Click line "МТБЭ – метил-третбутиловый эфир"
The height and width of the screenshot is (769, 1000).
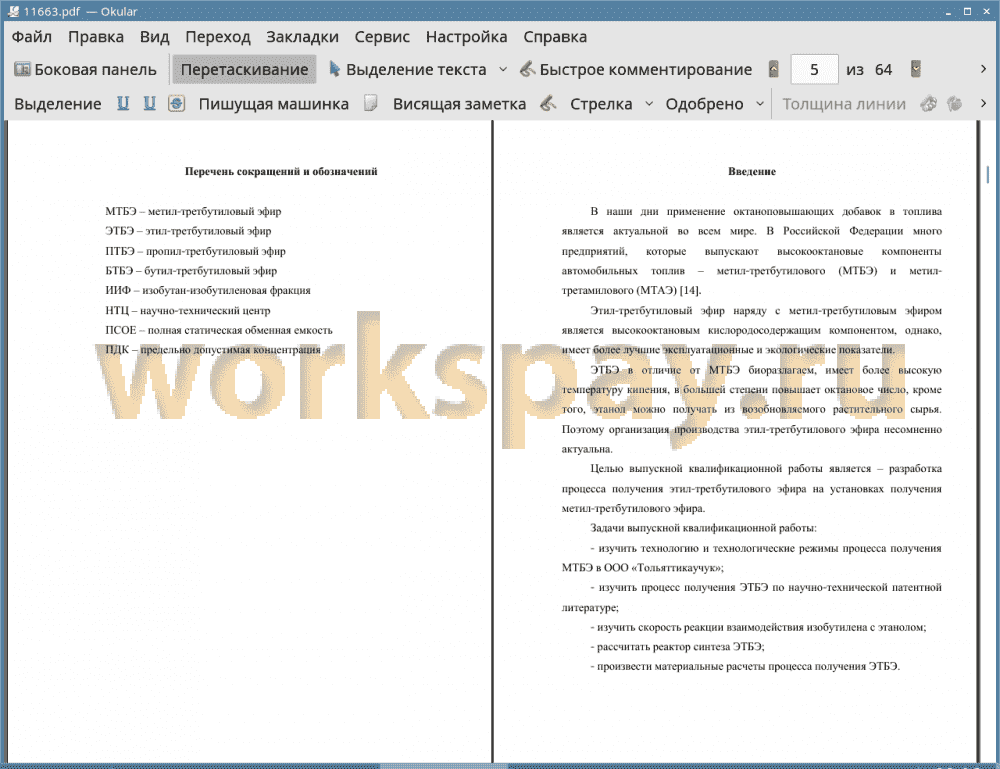pos(193,211)
